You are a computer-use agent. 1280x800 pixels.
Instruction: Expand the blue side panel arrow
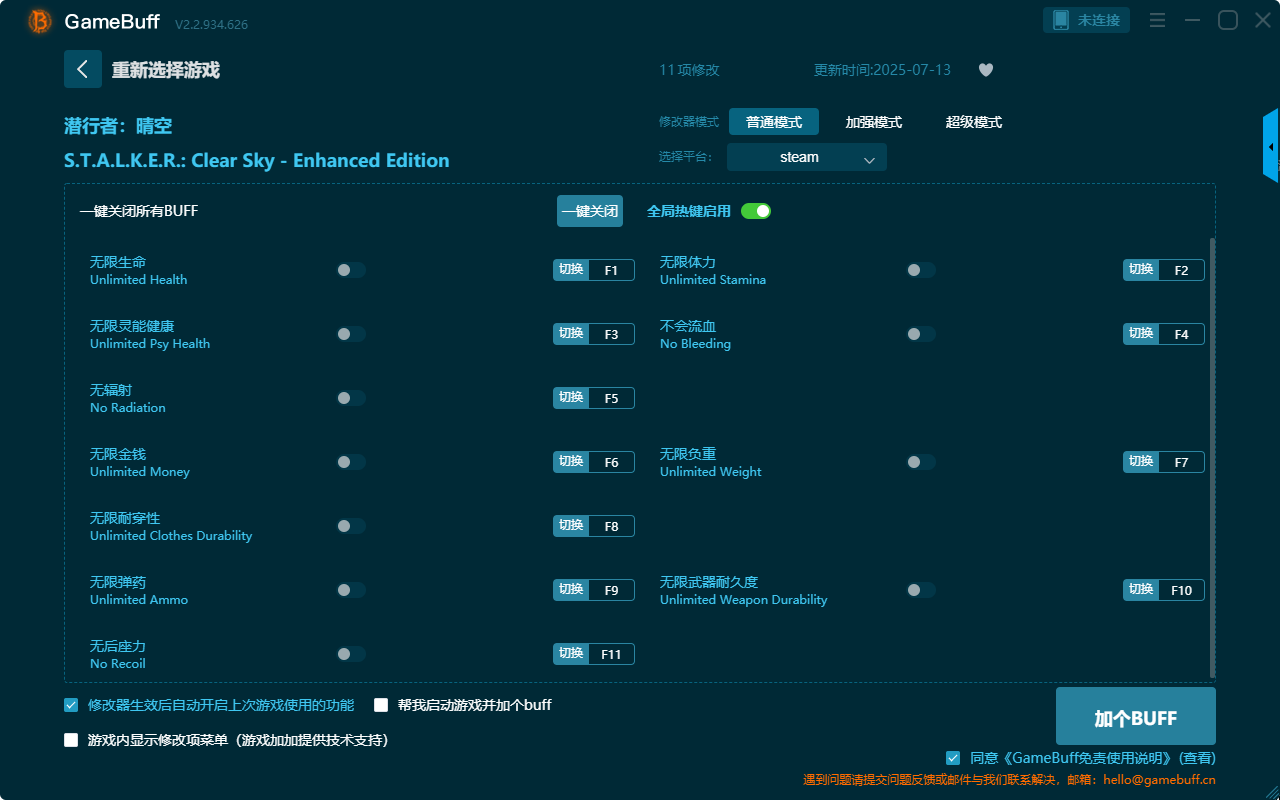(x=1271, y=146)
